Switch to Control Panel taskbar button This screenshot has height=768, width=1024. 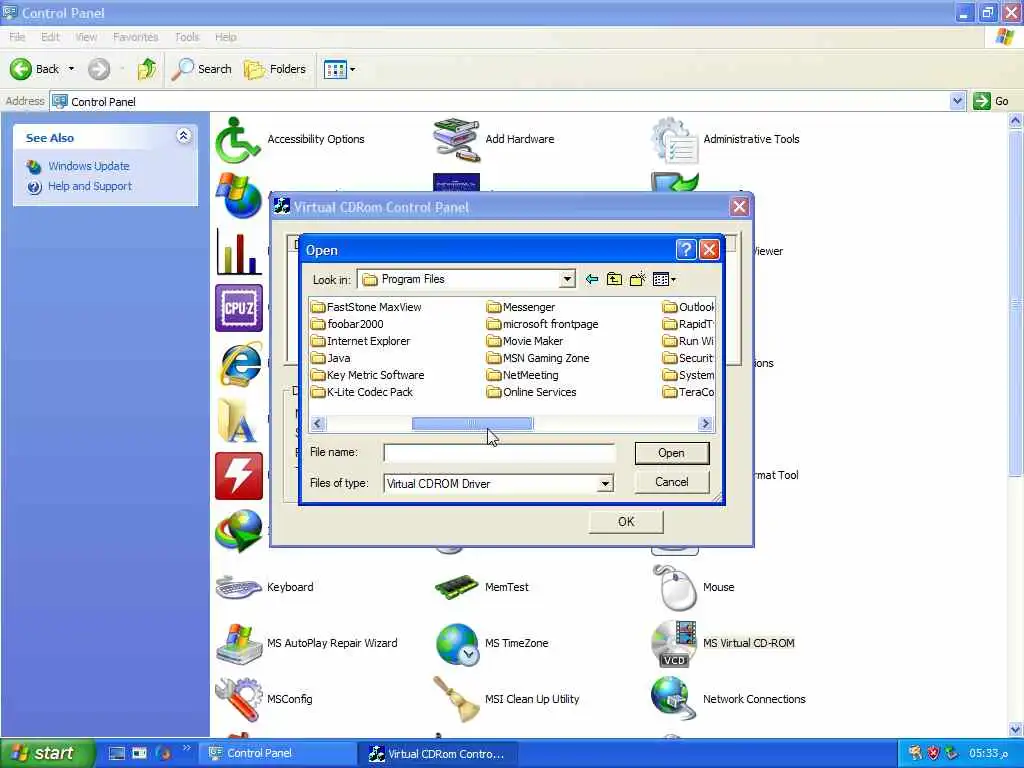pyautogui.click(x=276, y=754)
